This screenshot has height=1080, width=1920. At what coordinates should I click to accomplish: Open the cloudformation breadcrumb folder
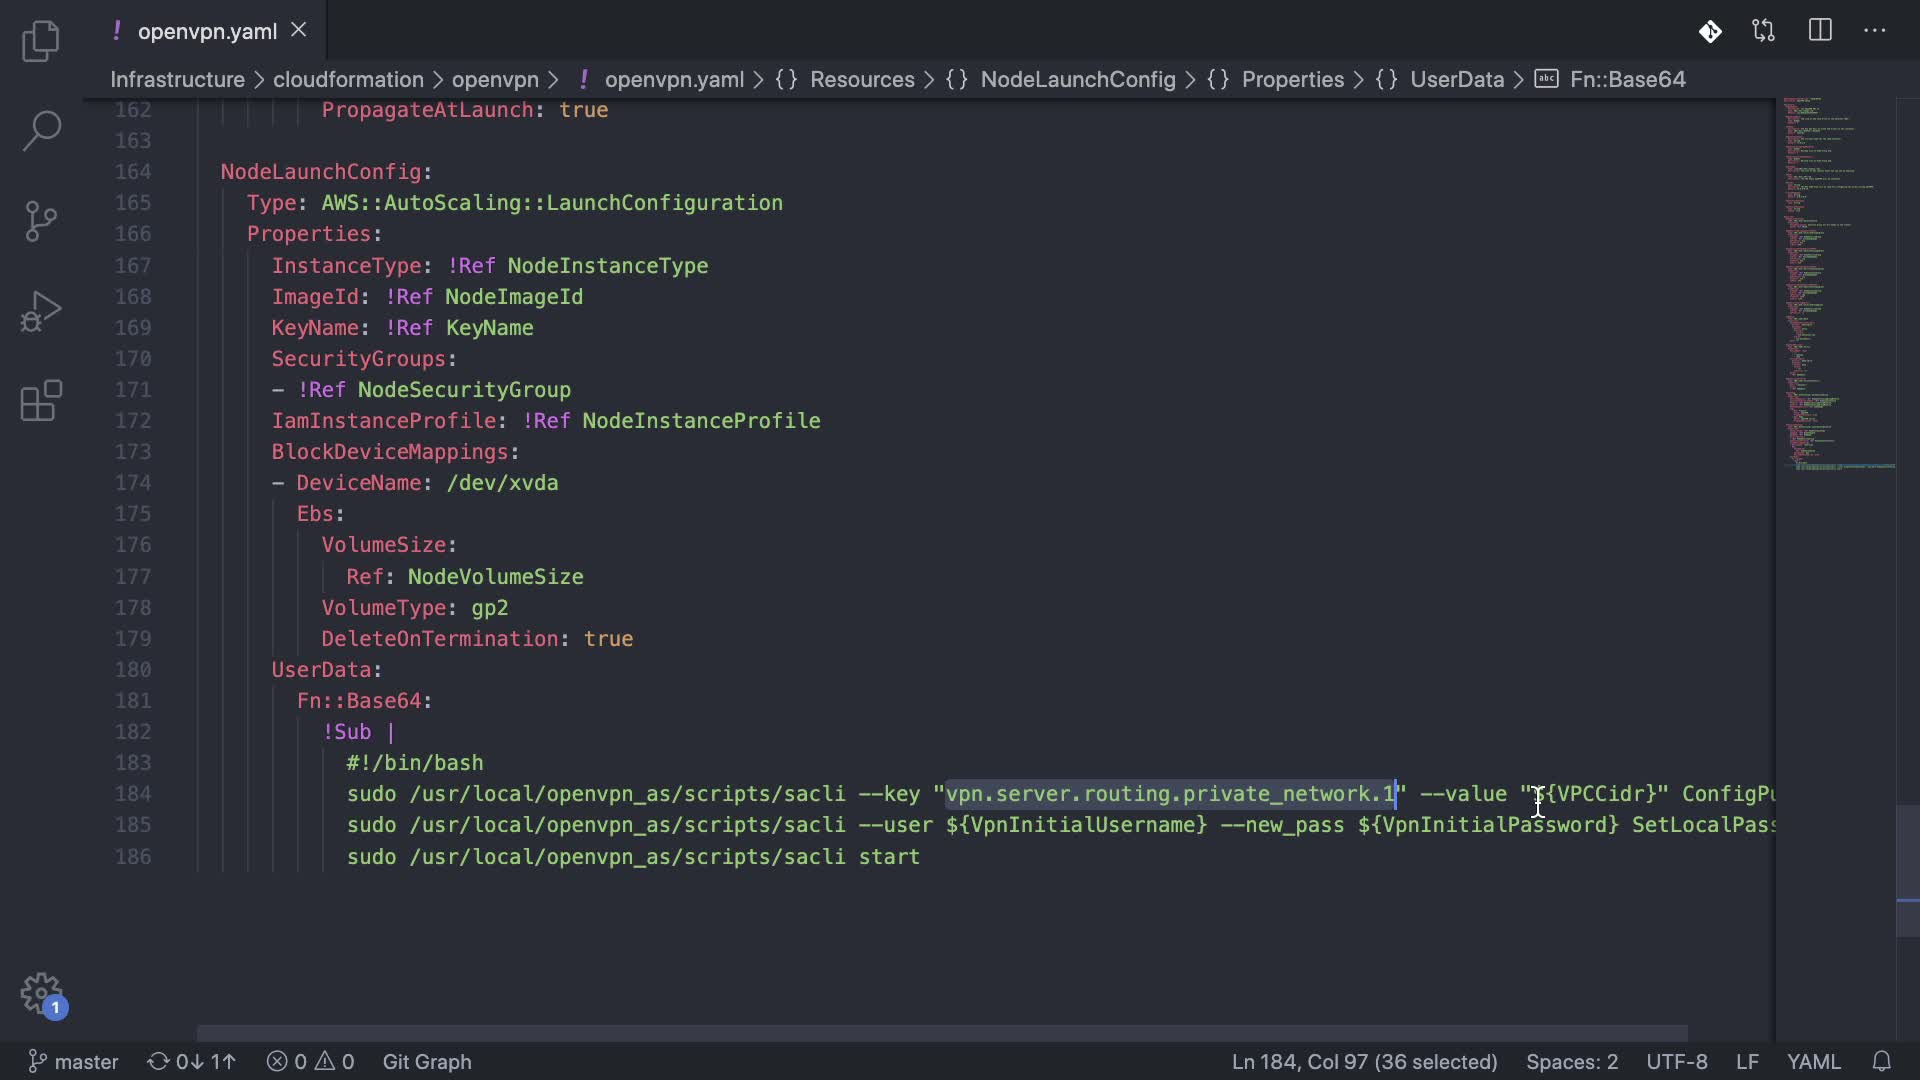point(348,79)
